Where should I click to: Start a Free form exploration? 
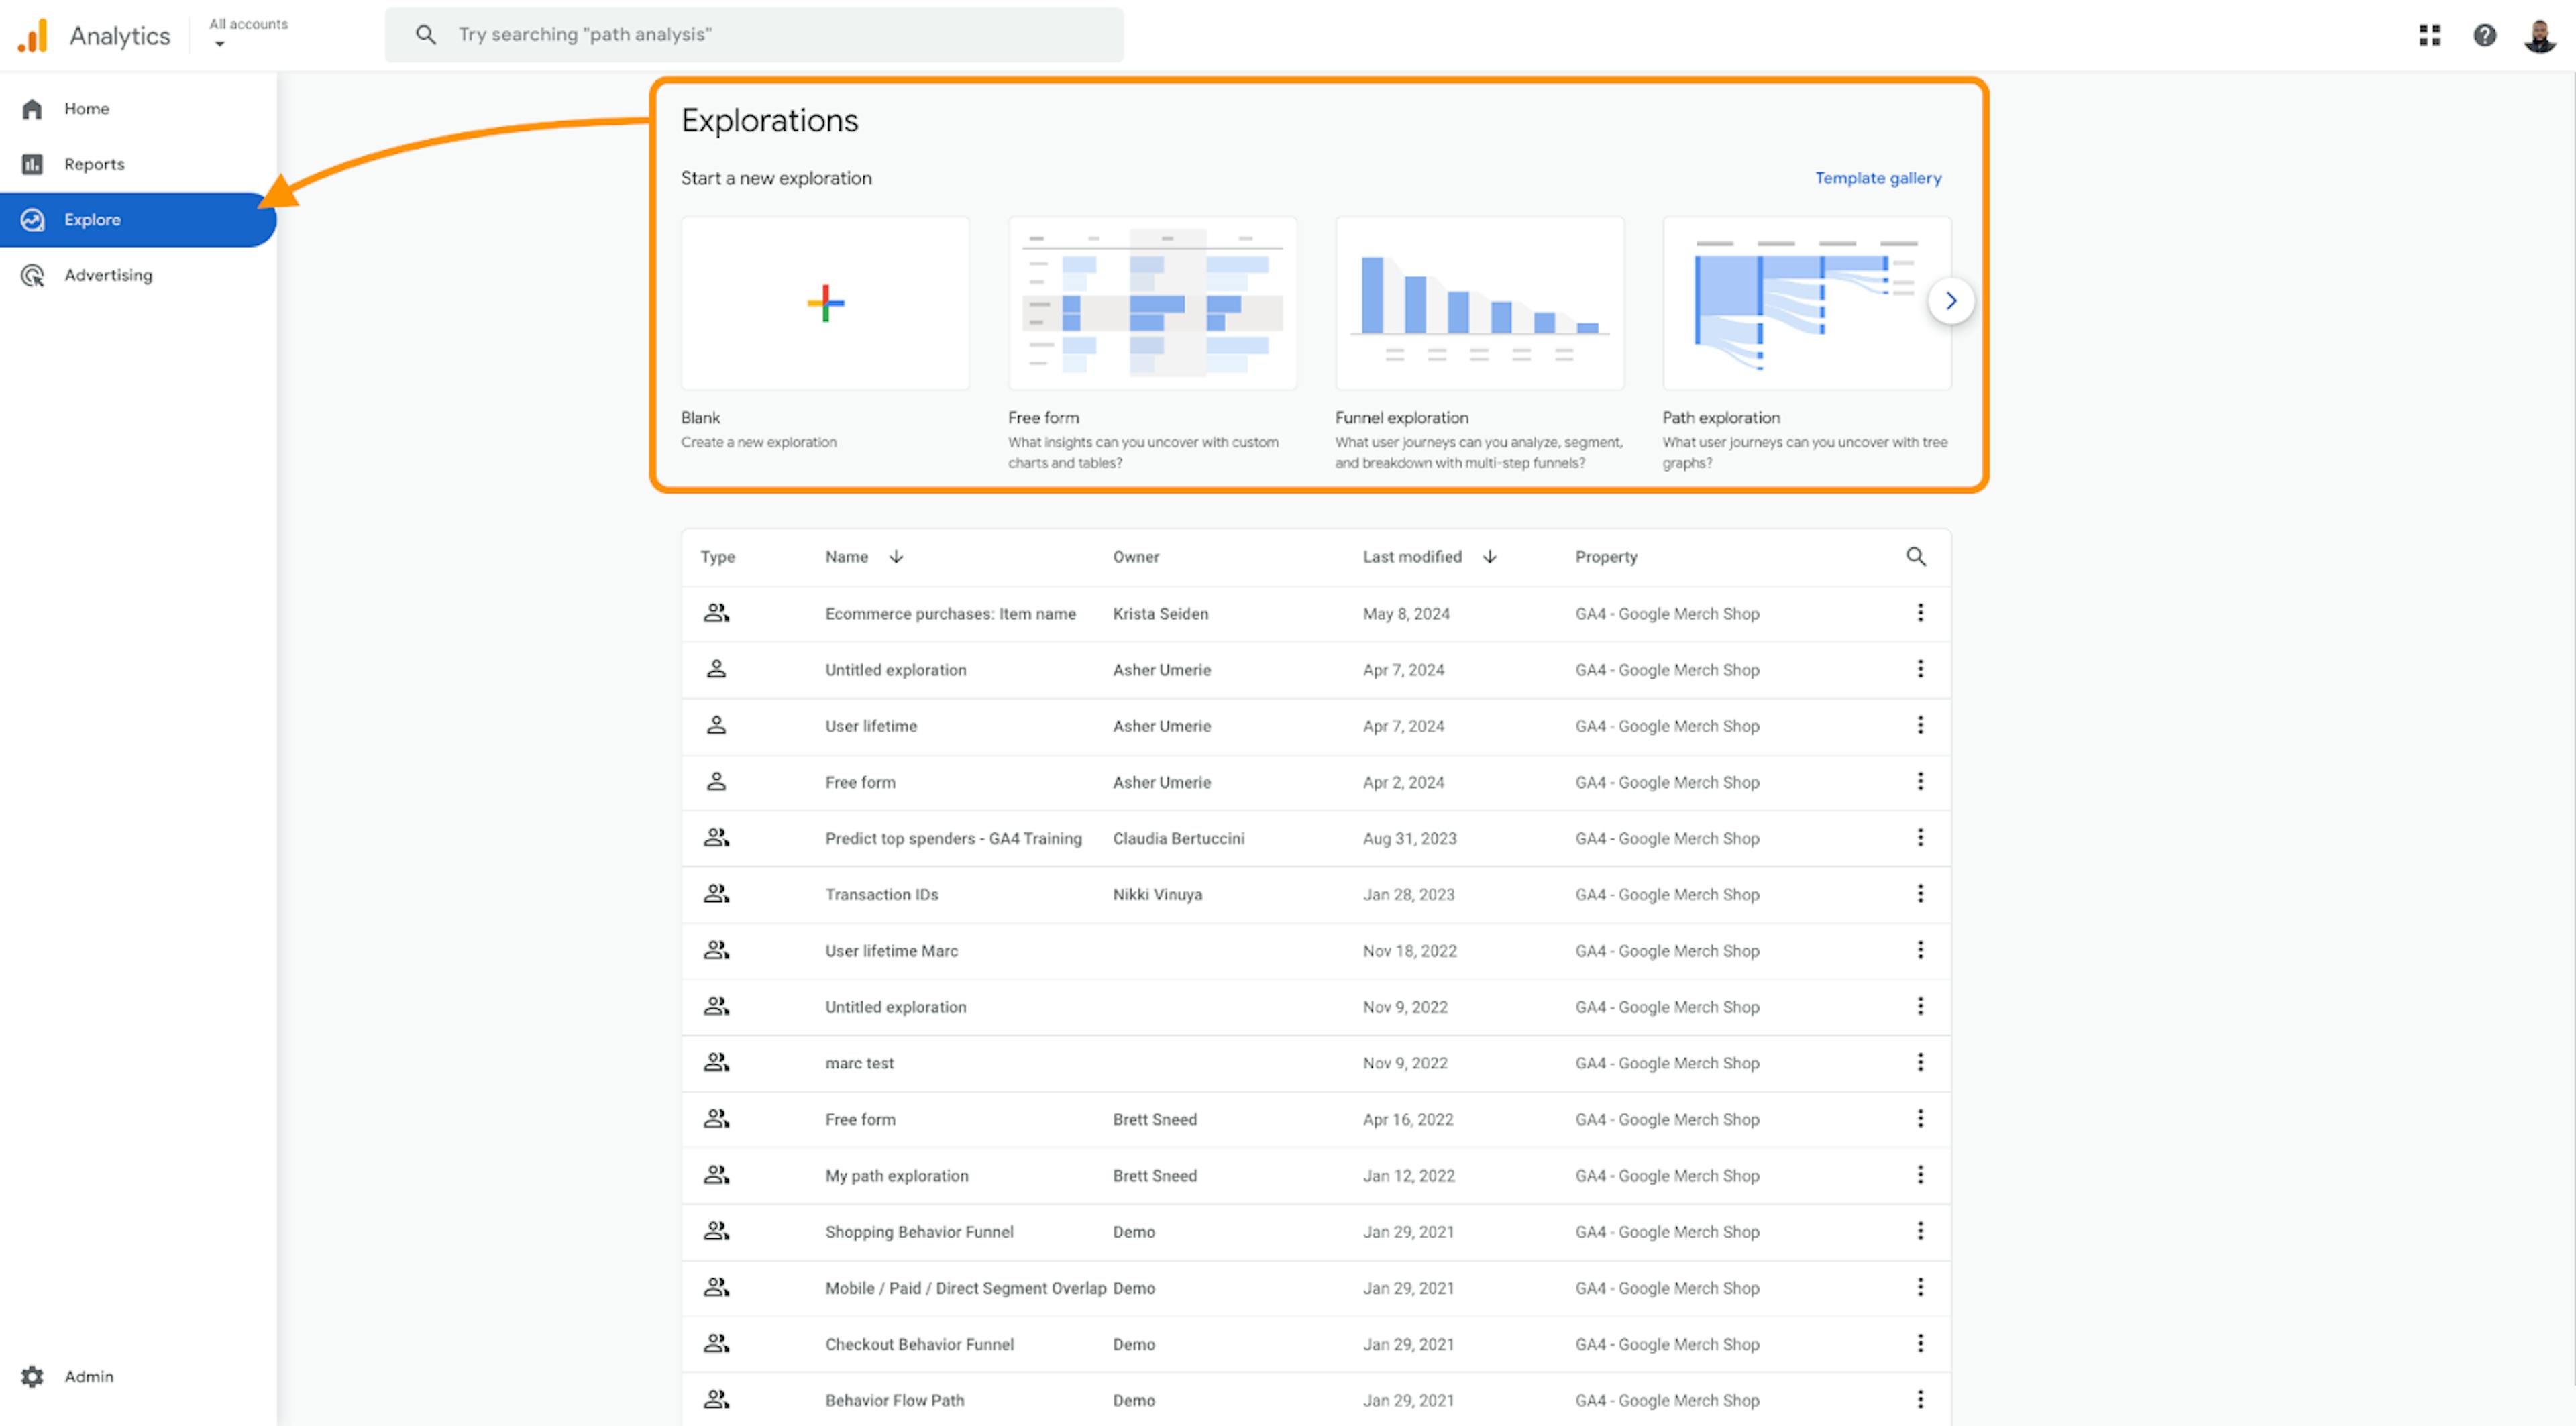1152,303
